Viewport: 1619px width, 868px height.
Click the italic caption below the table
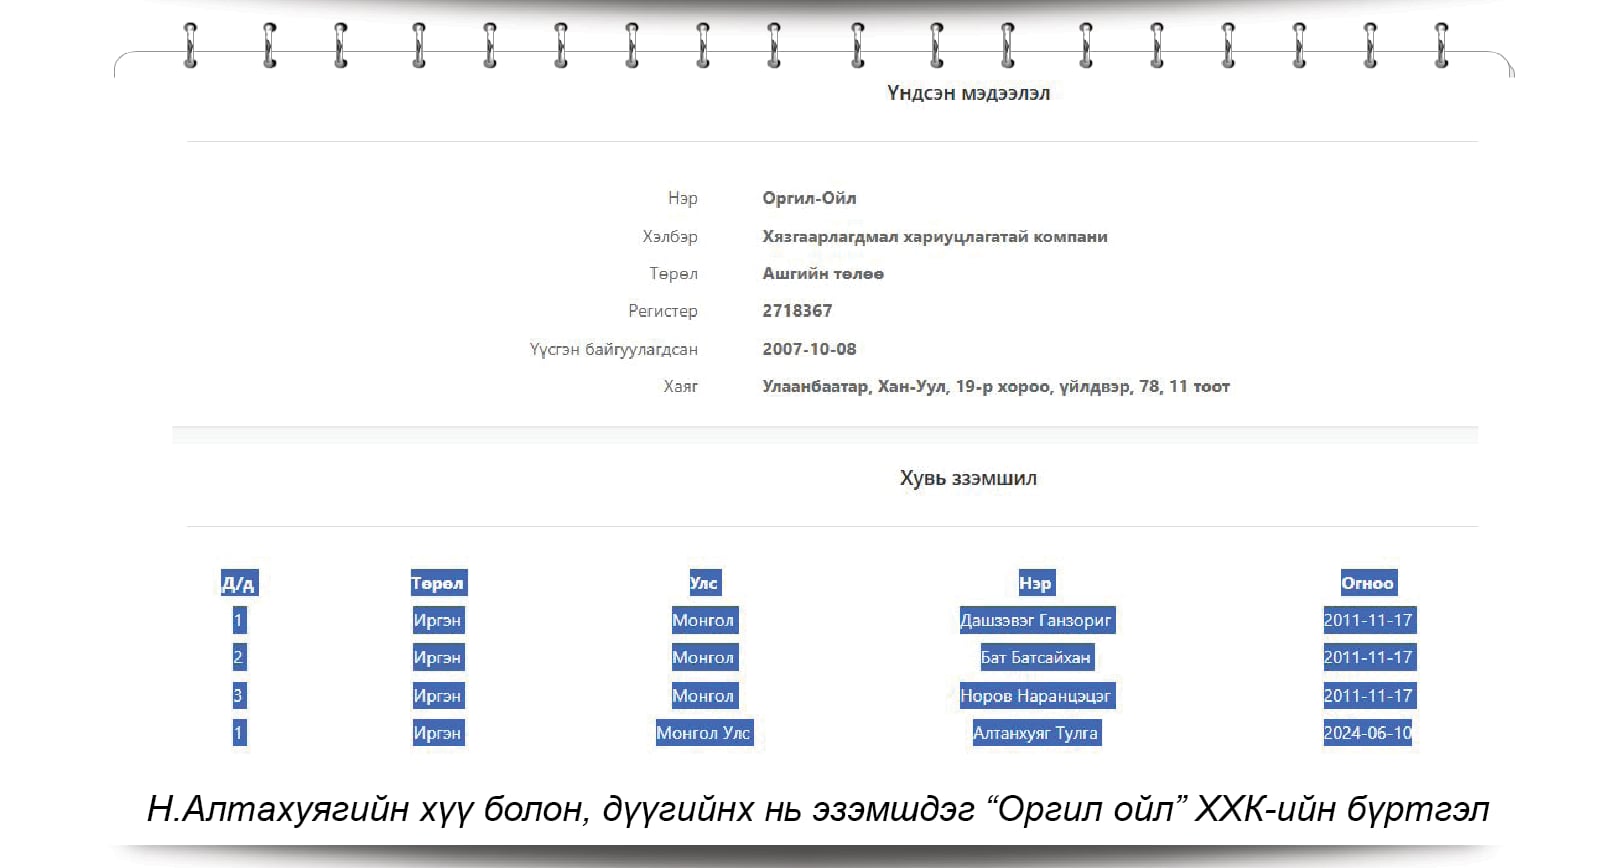(817, 808)
